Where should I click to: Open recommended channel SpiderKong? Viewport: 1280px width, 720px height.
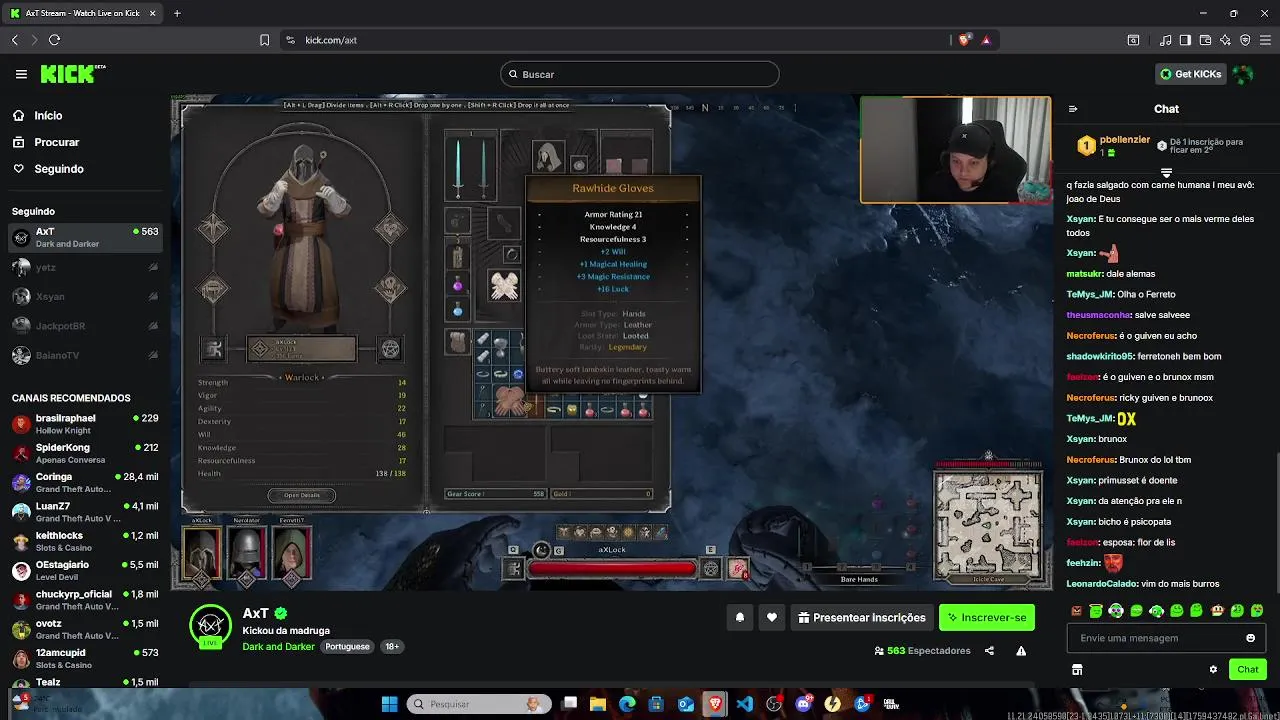tap(85, 453)
